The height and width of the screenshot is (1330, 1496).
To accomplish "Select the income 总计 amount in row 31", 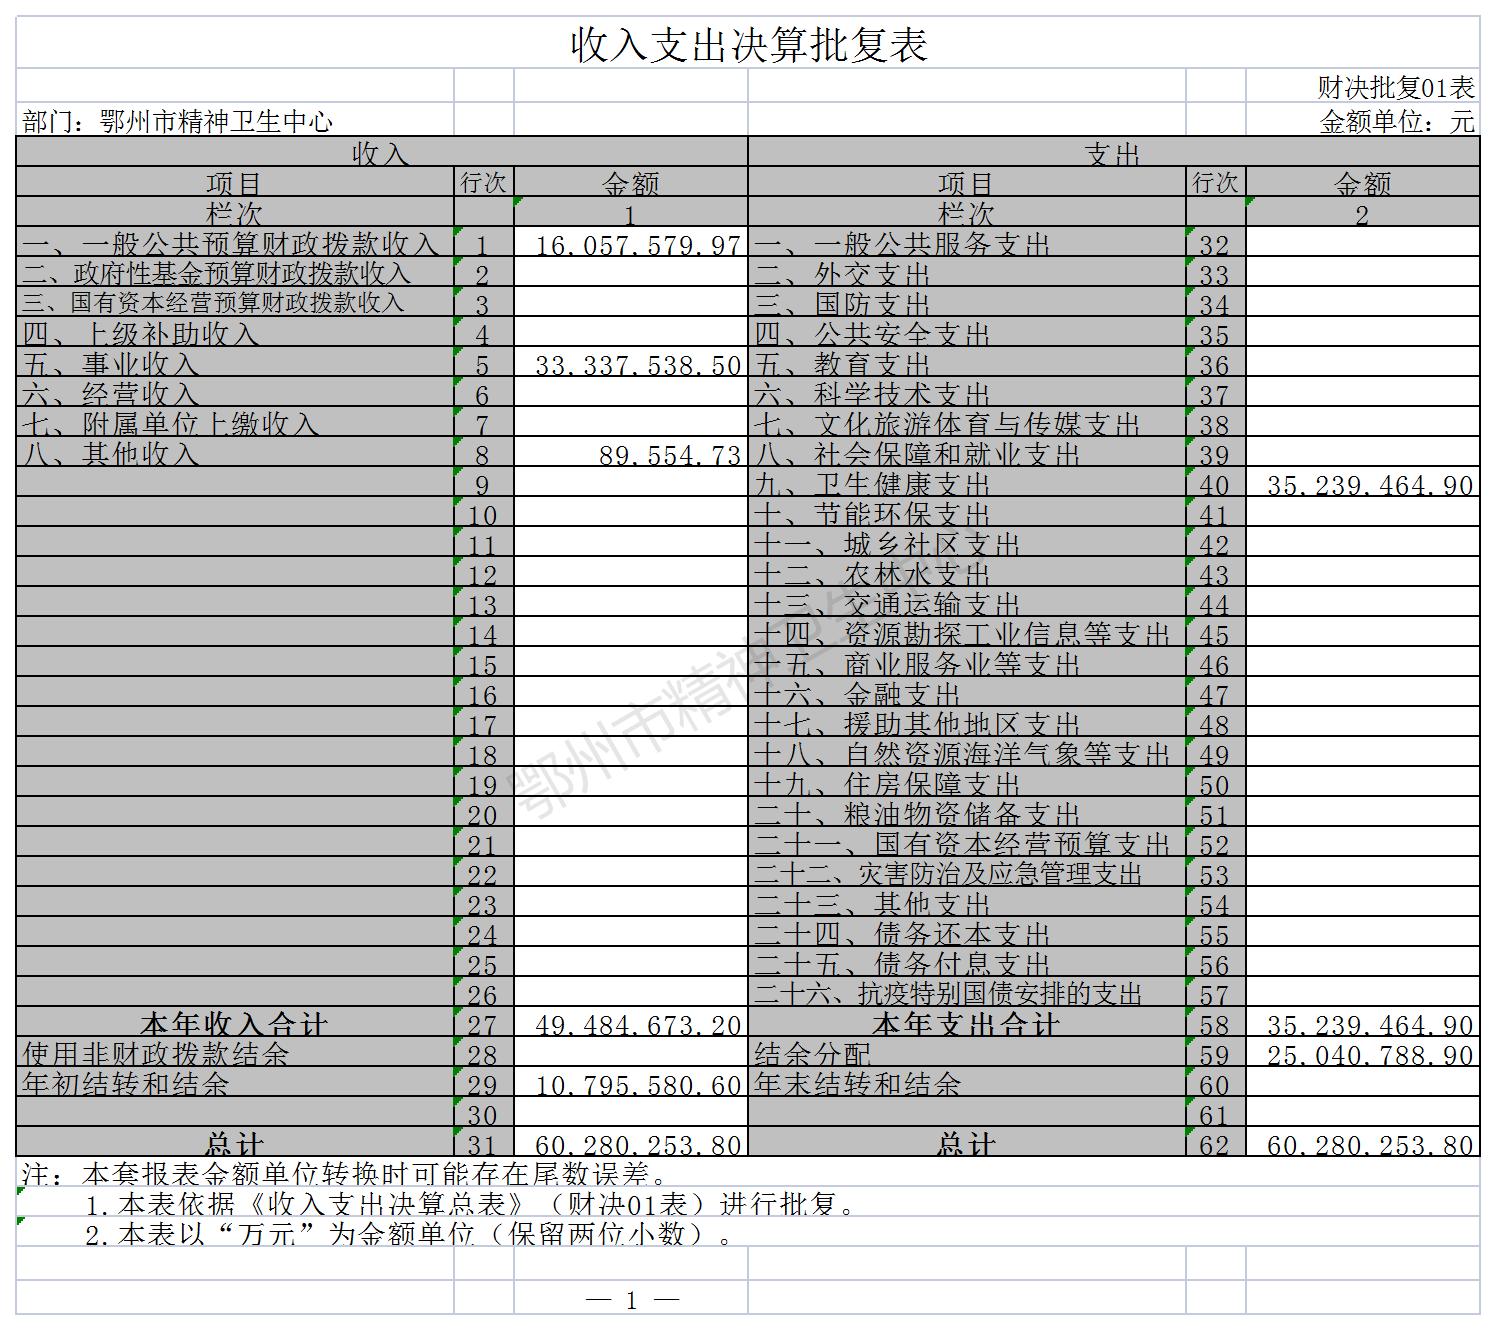I will tap(631, 1143).
